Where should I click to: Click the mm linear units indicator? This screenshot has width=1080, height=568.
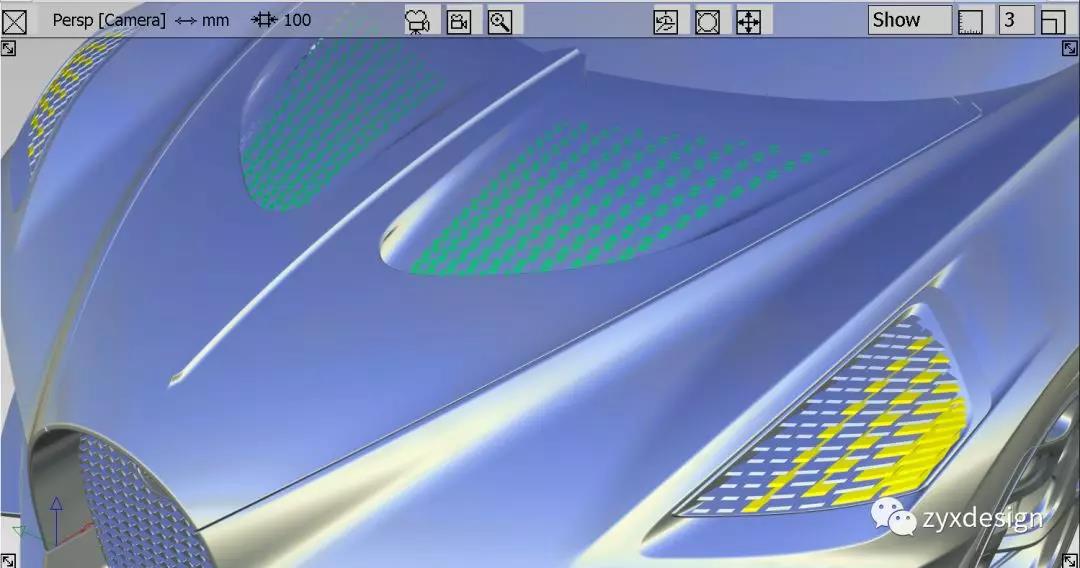202,21
